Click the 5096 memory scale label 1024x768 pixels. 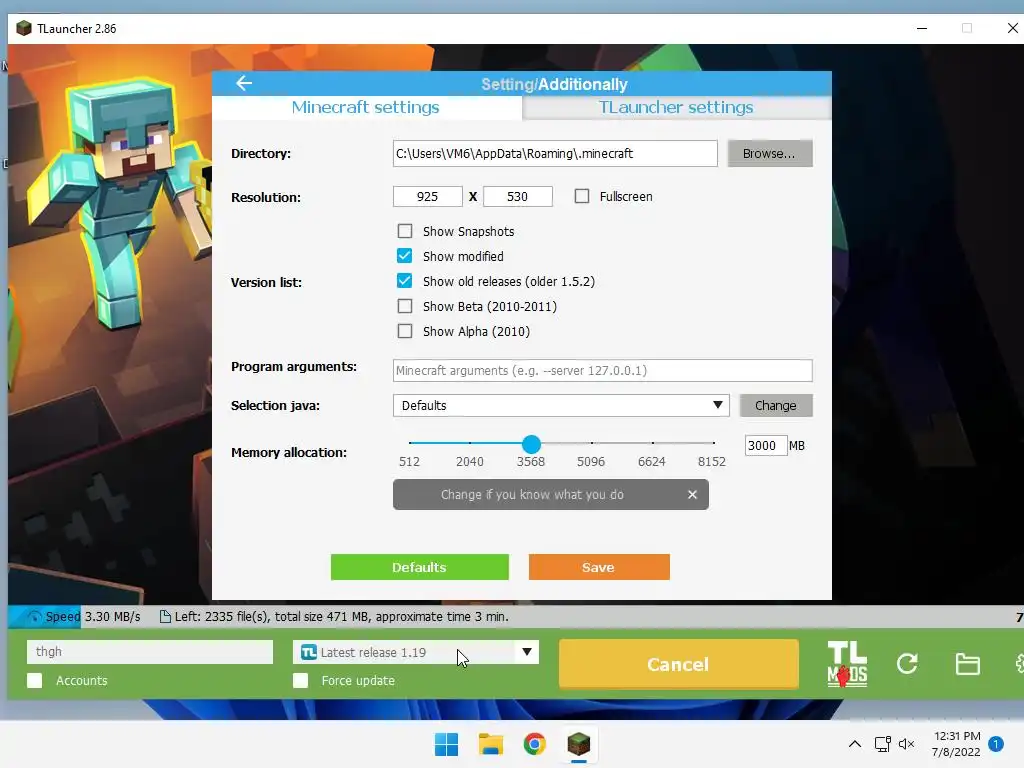click(x=591, y=462)
